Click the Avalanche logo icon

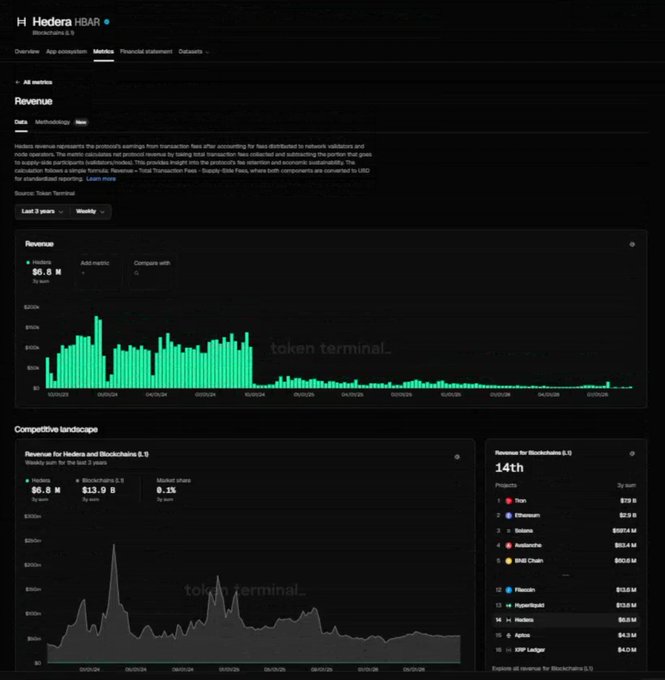509,546
